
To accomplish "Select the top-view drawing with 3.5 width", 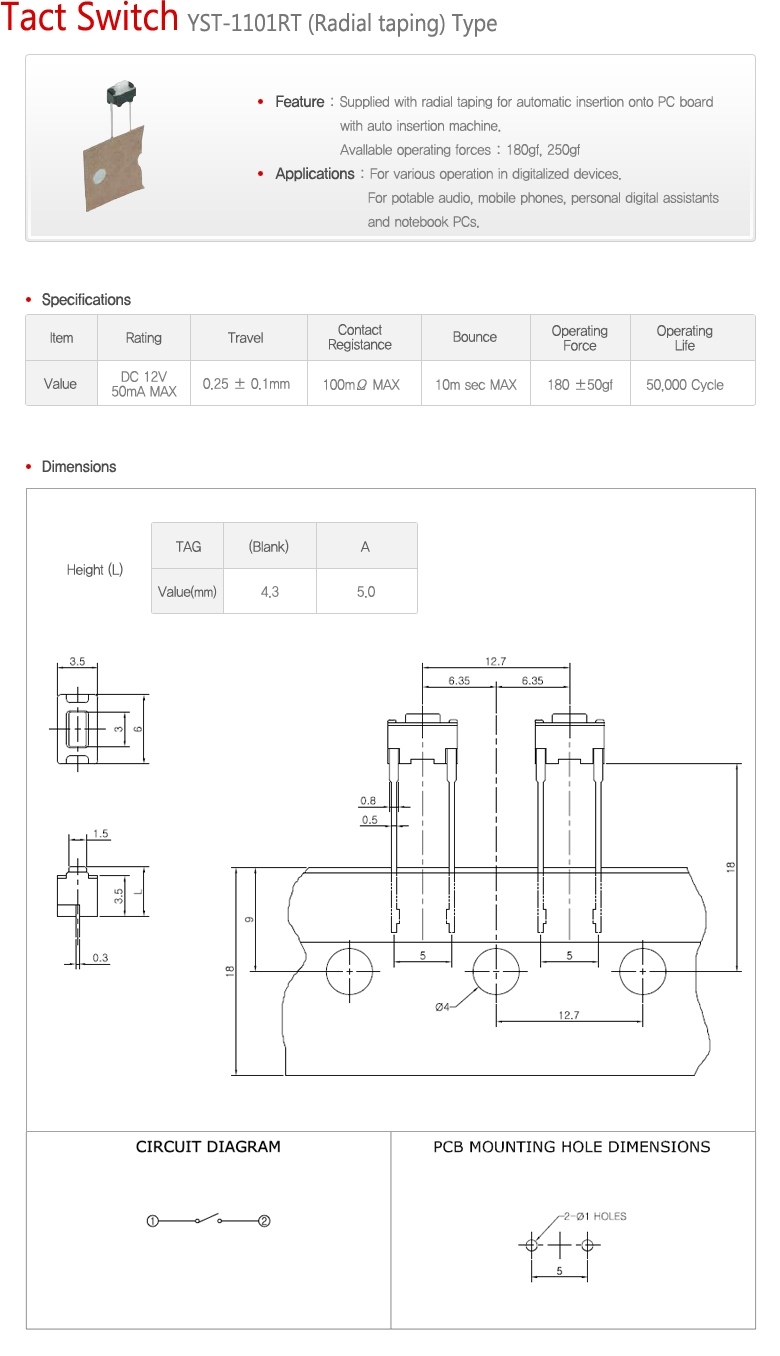I will 77,728.
